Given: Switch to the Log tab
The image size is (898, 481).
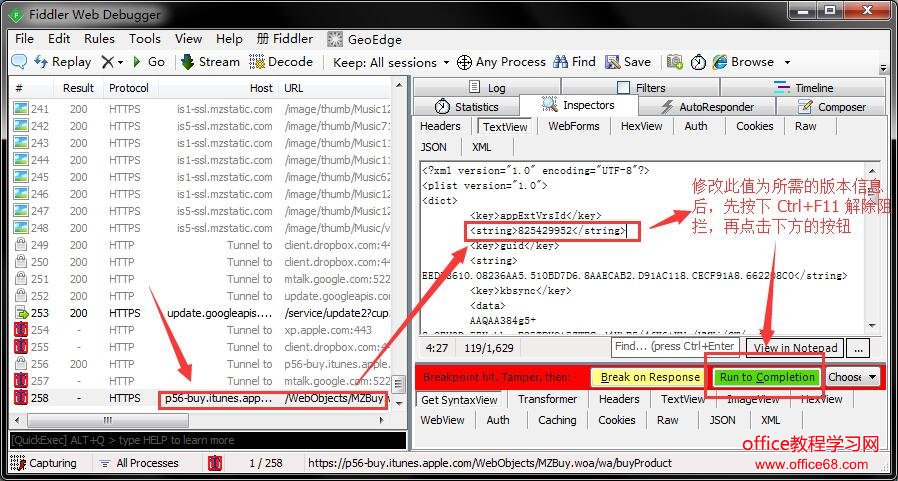Looking at the screenshot, I should tap(487, 88).
